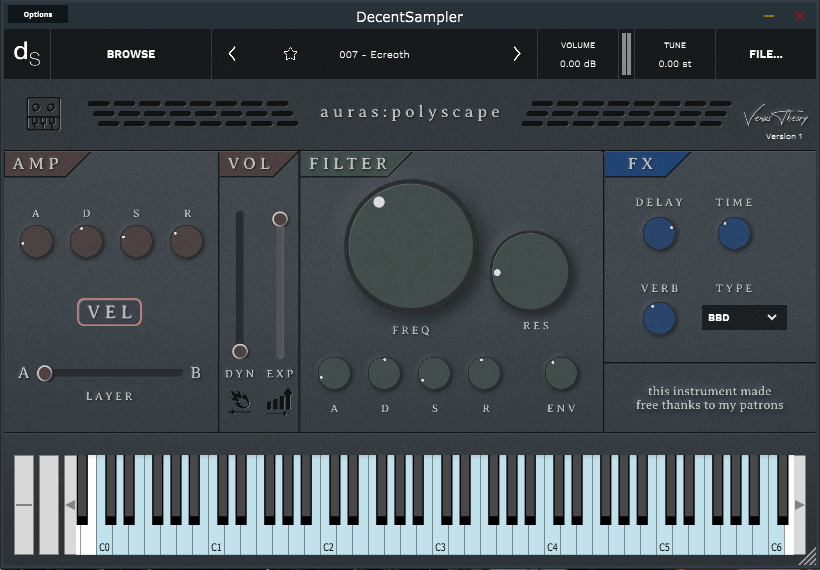Toggle the VEL velocity button
The image size is (820, 570).
pyautogui.click(x=109, y=312)
